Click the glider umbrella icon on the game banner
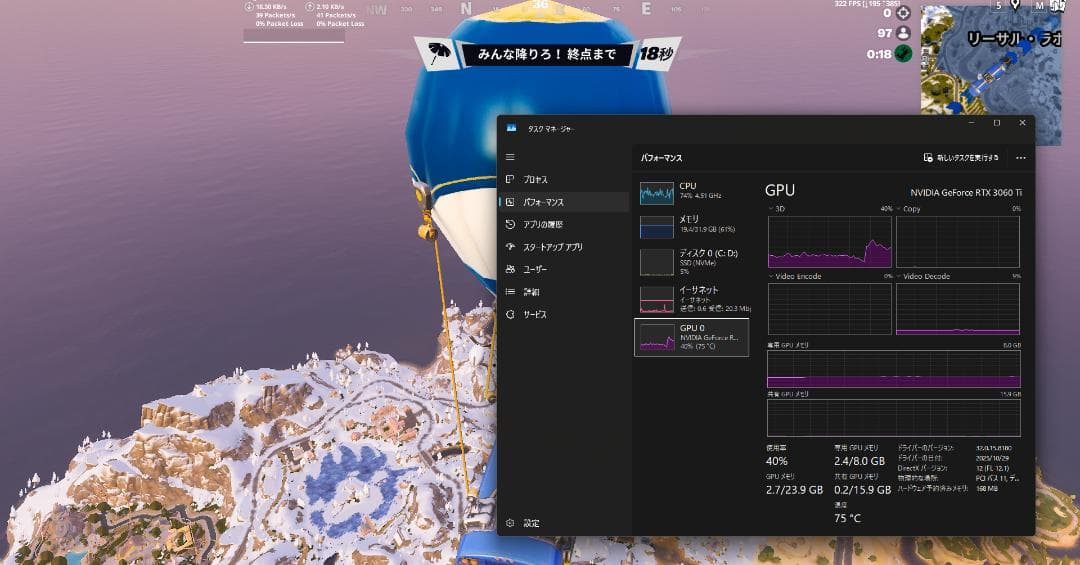Viewport: 1080px width, 565px height. pyautogui.click(x=438, y=52)
